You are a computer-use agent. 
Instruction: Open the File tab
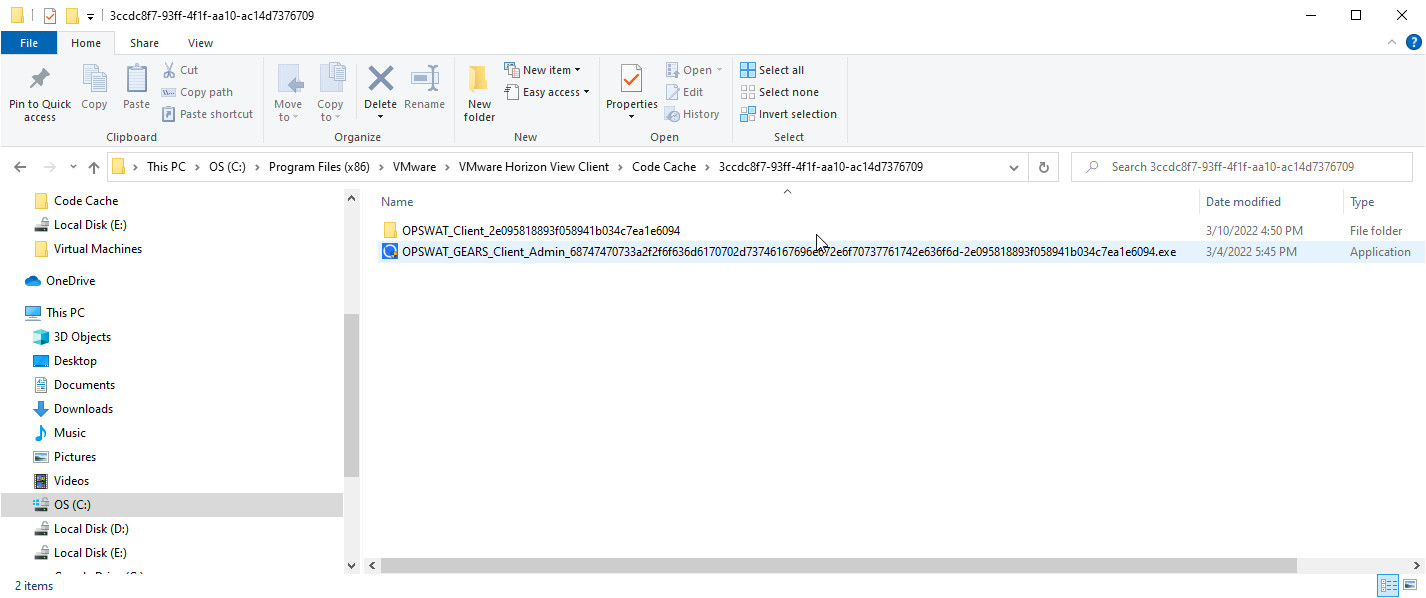pos(29,43)
